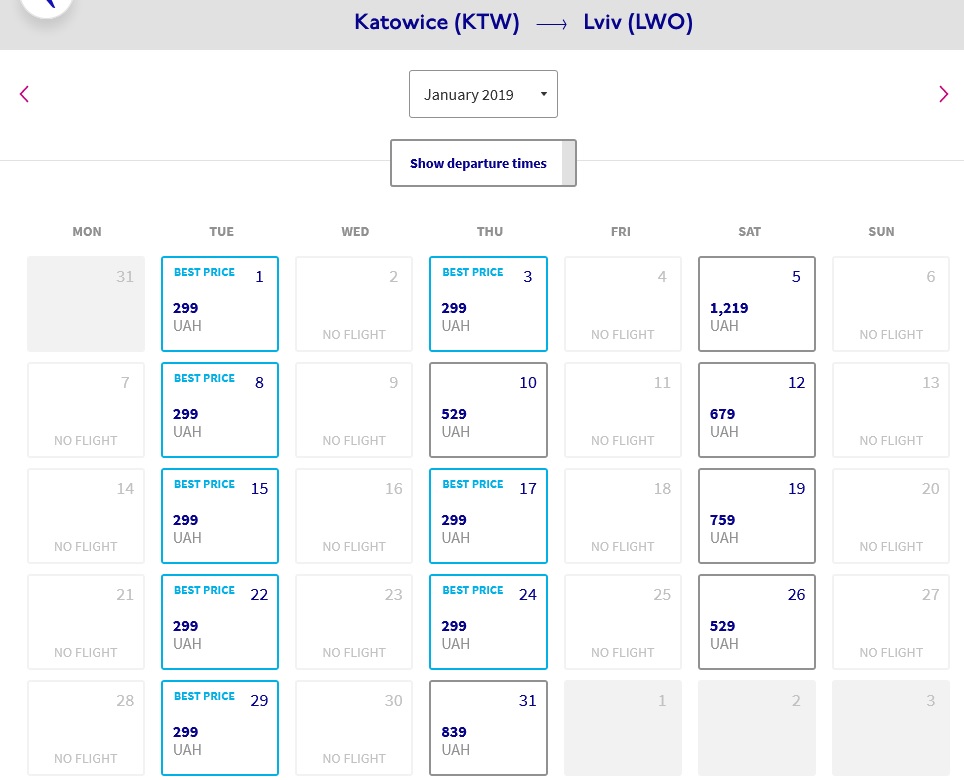The height and width of the screenshot is (780, 964).
Task: Select Thursday 10 flight for 529 UAH
Action: (488, 410)
